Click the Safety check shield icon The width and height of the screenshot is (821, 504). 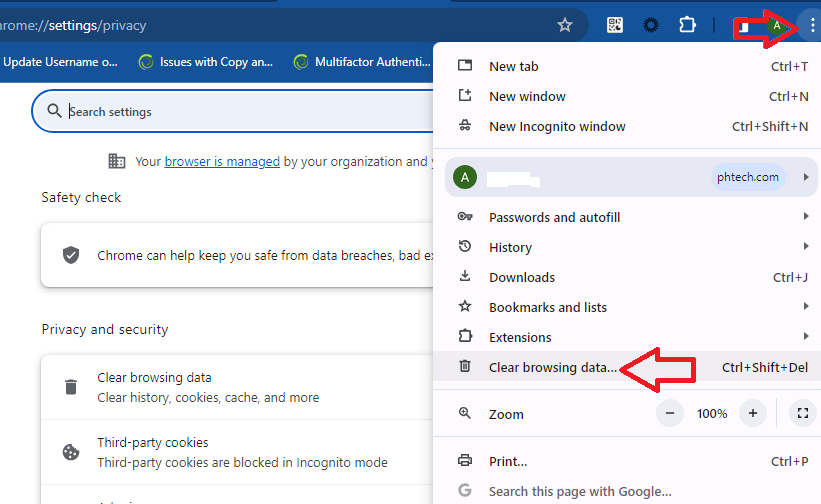pos(71,255)
